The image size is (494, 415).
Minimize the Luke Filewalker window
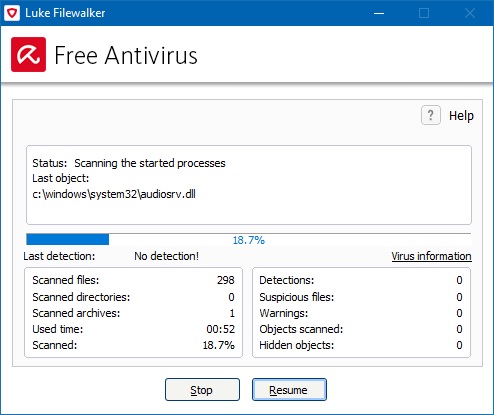[379, 13]
